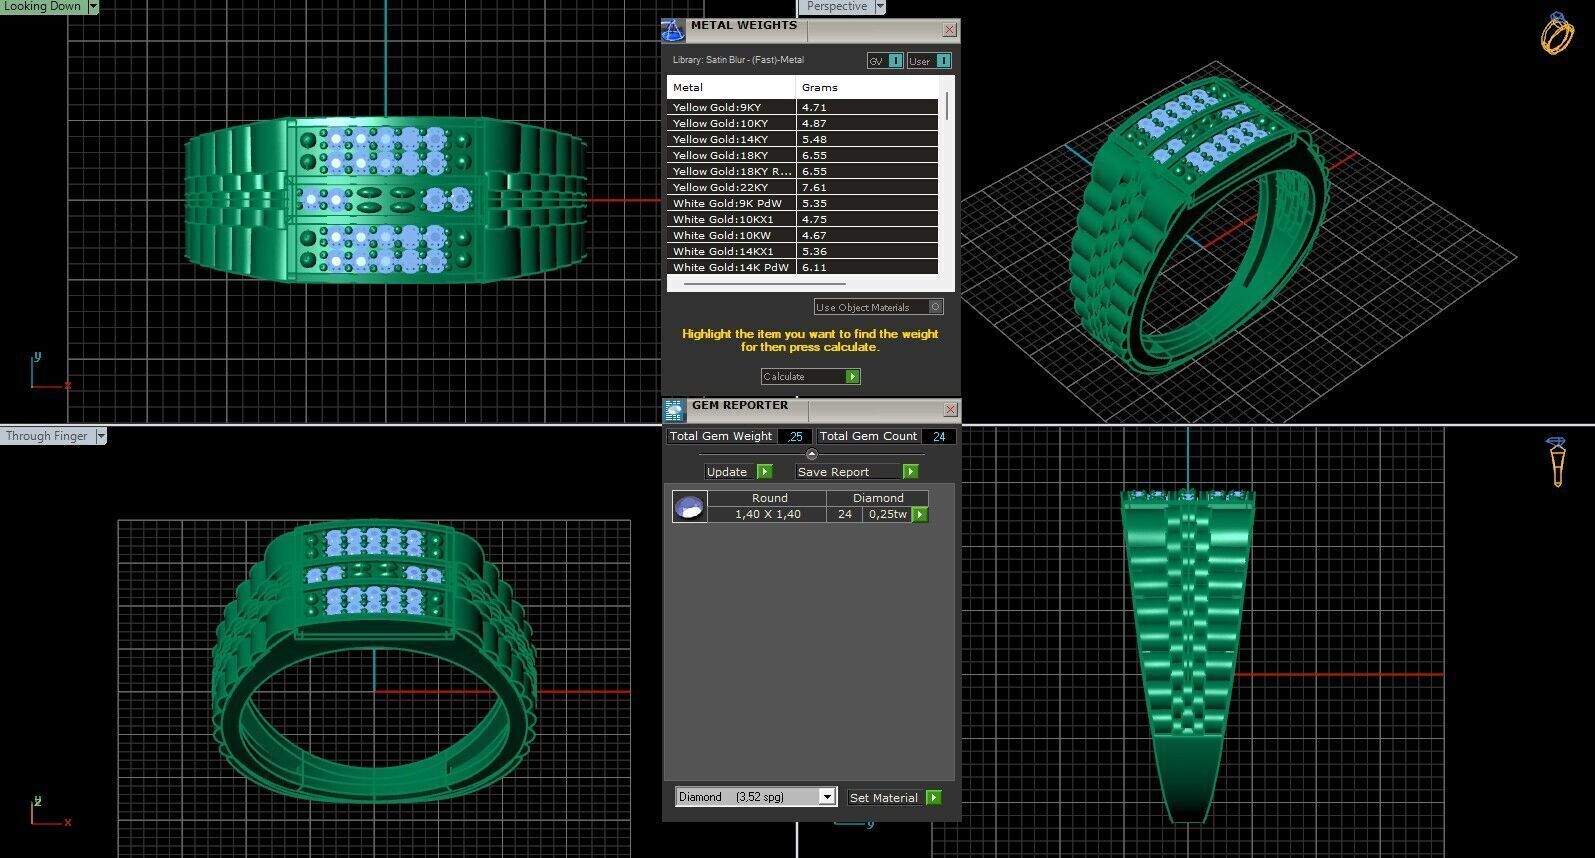Click the Library: Satin Blur - (Fast)-Metal label
The image size is (1595, 858).
pyautogui.click(x=738, y=60)
